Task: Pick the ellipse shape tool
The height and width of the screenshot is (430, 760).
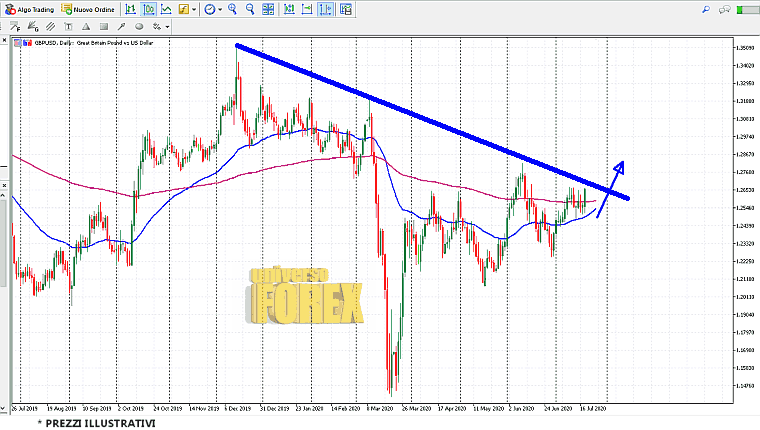Action: 140,27
